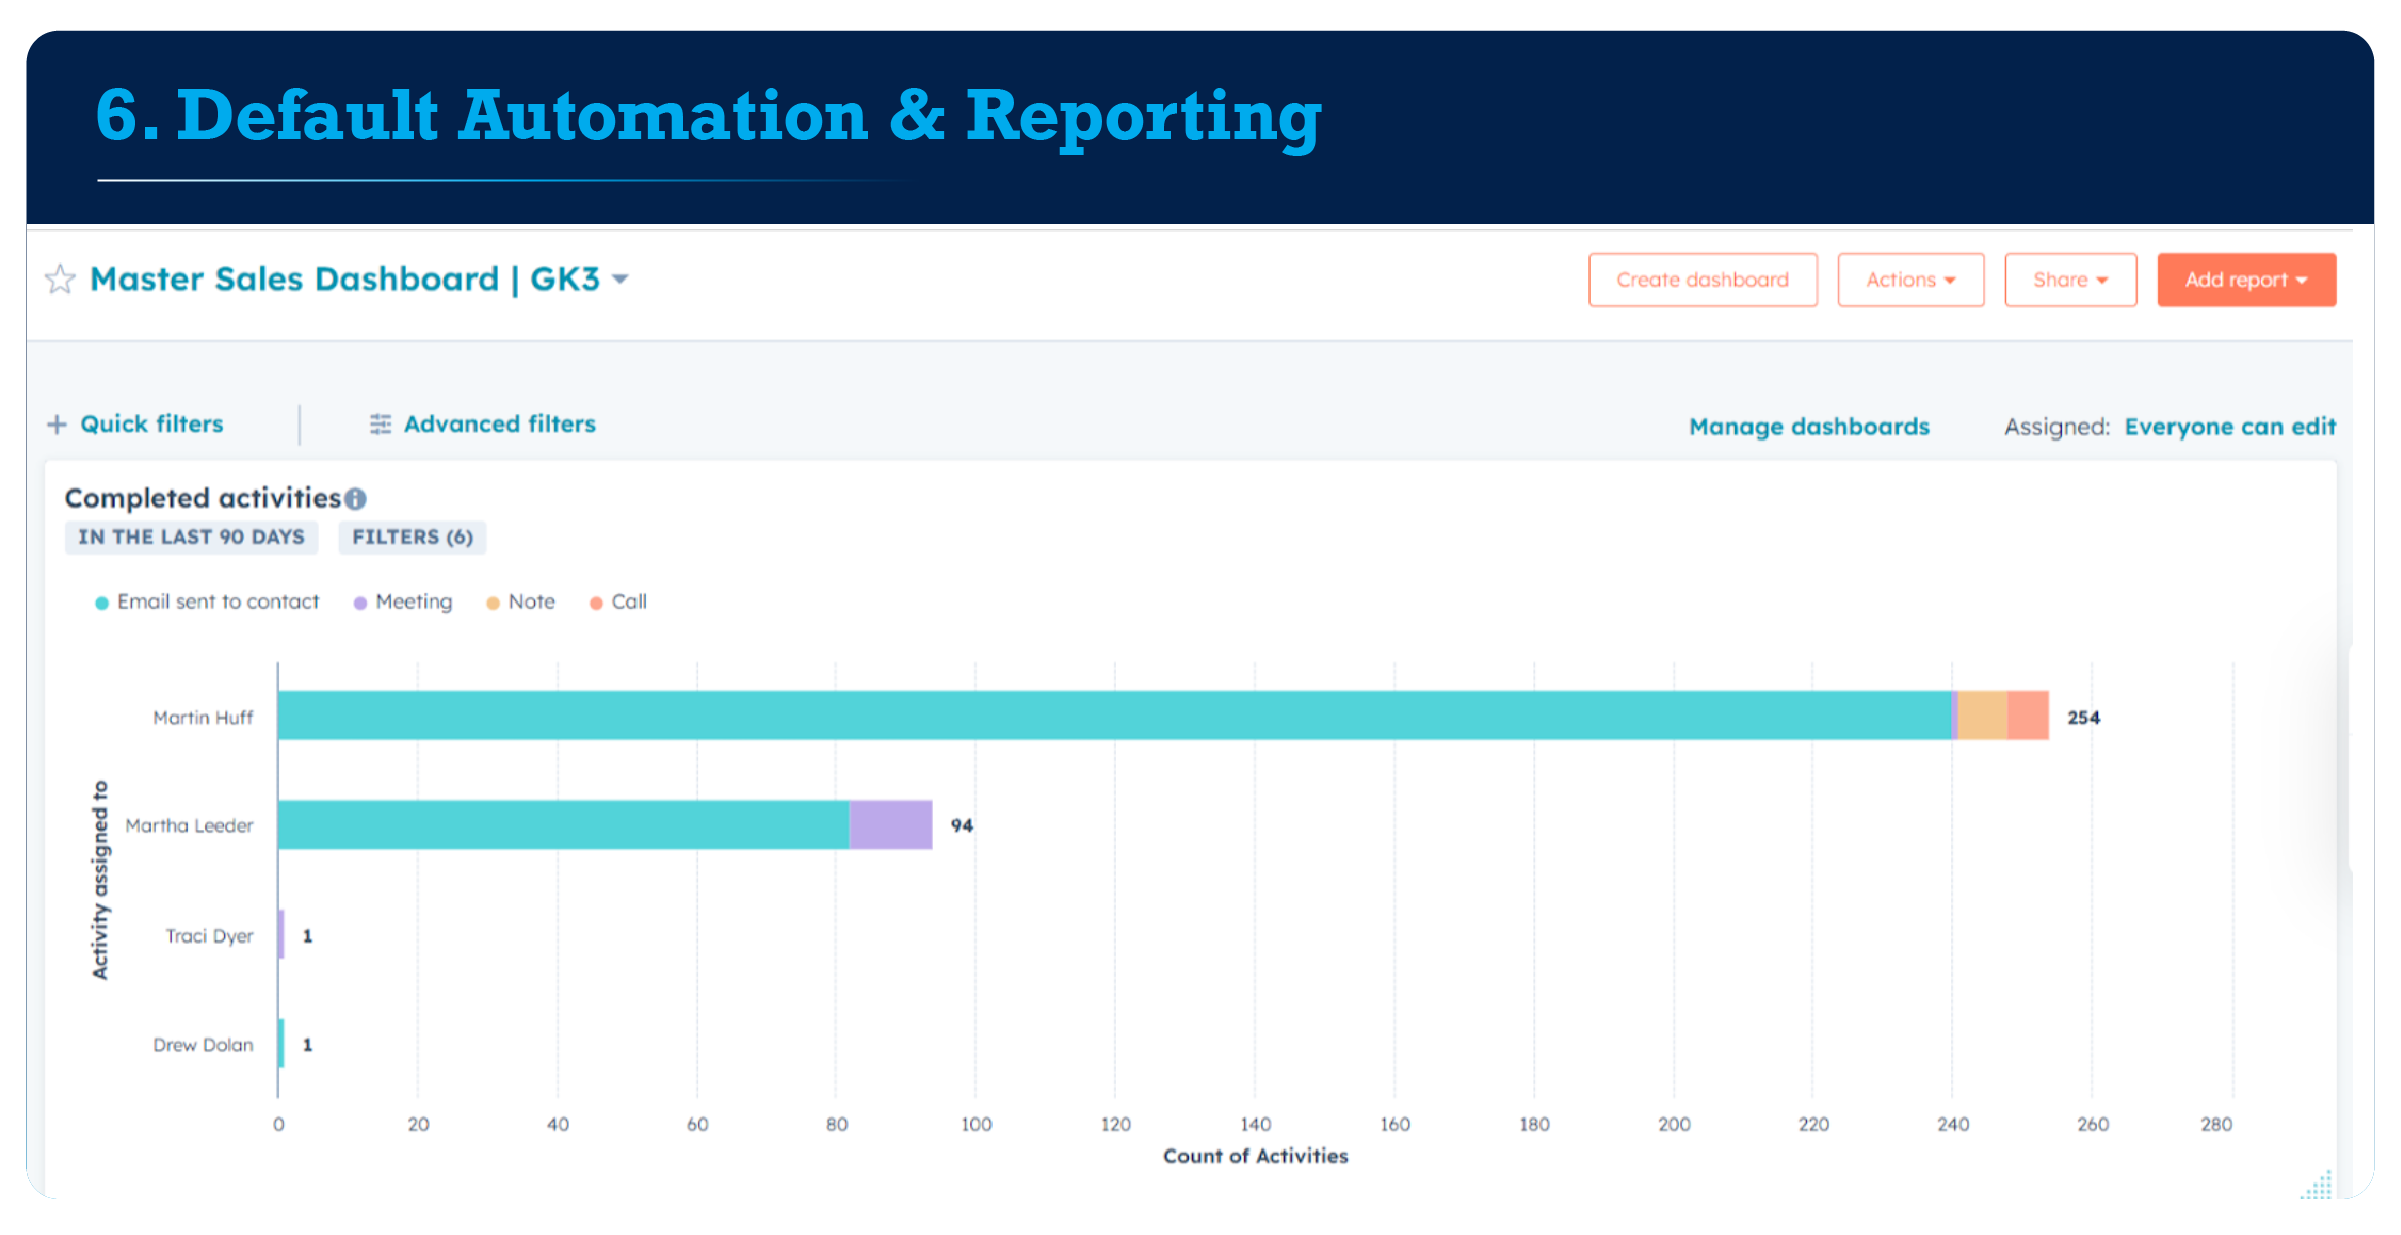Click the Completed activities report title
The width and height of the screenshot is (2401, 1235).
tap(203, 498)
